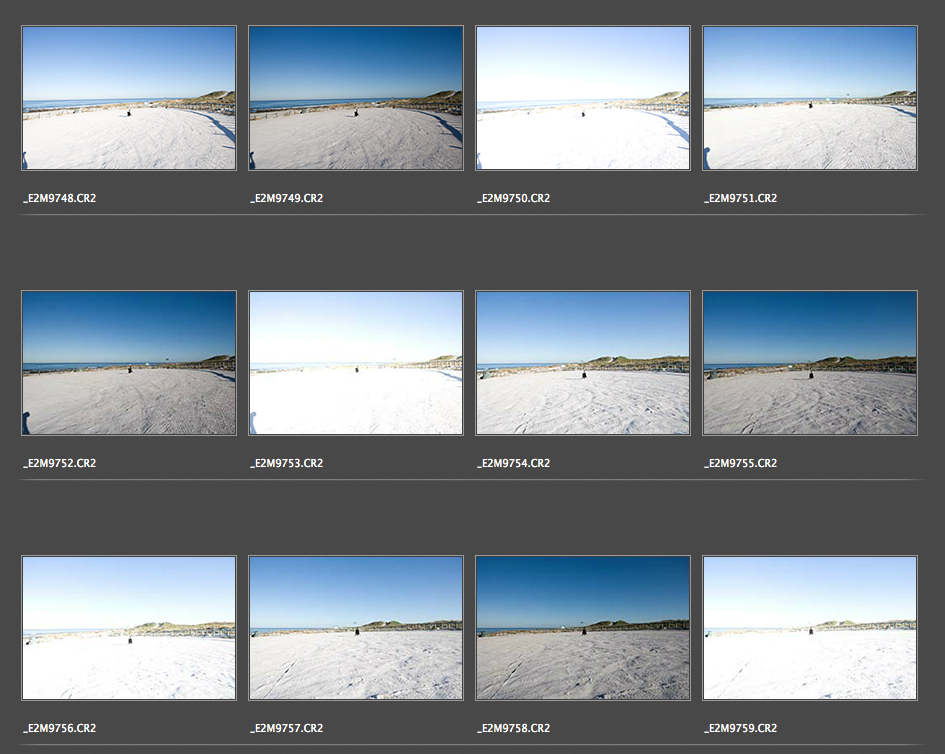
Task: Select the _E2M9759.CR2 filename text
Action: [x=740, y=729]
